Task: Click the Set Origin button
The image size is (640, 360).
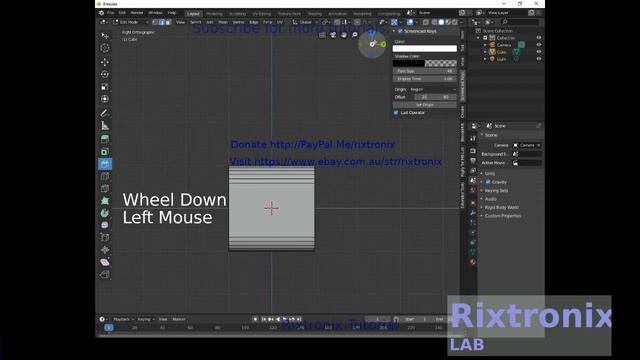Action: (x=424, y=105)
